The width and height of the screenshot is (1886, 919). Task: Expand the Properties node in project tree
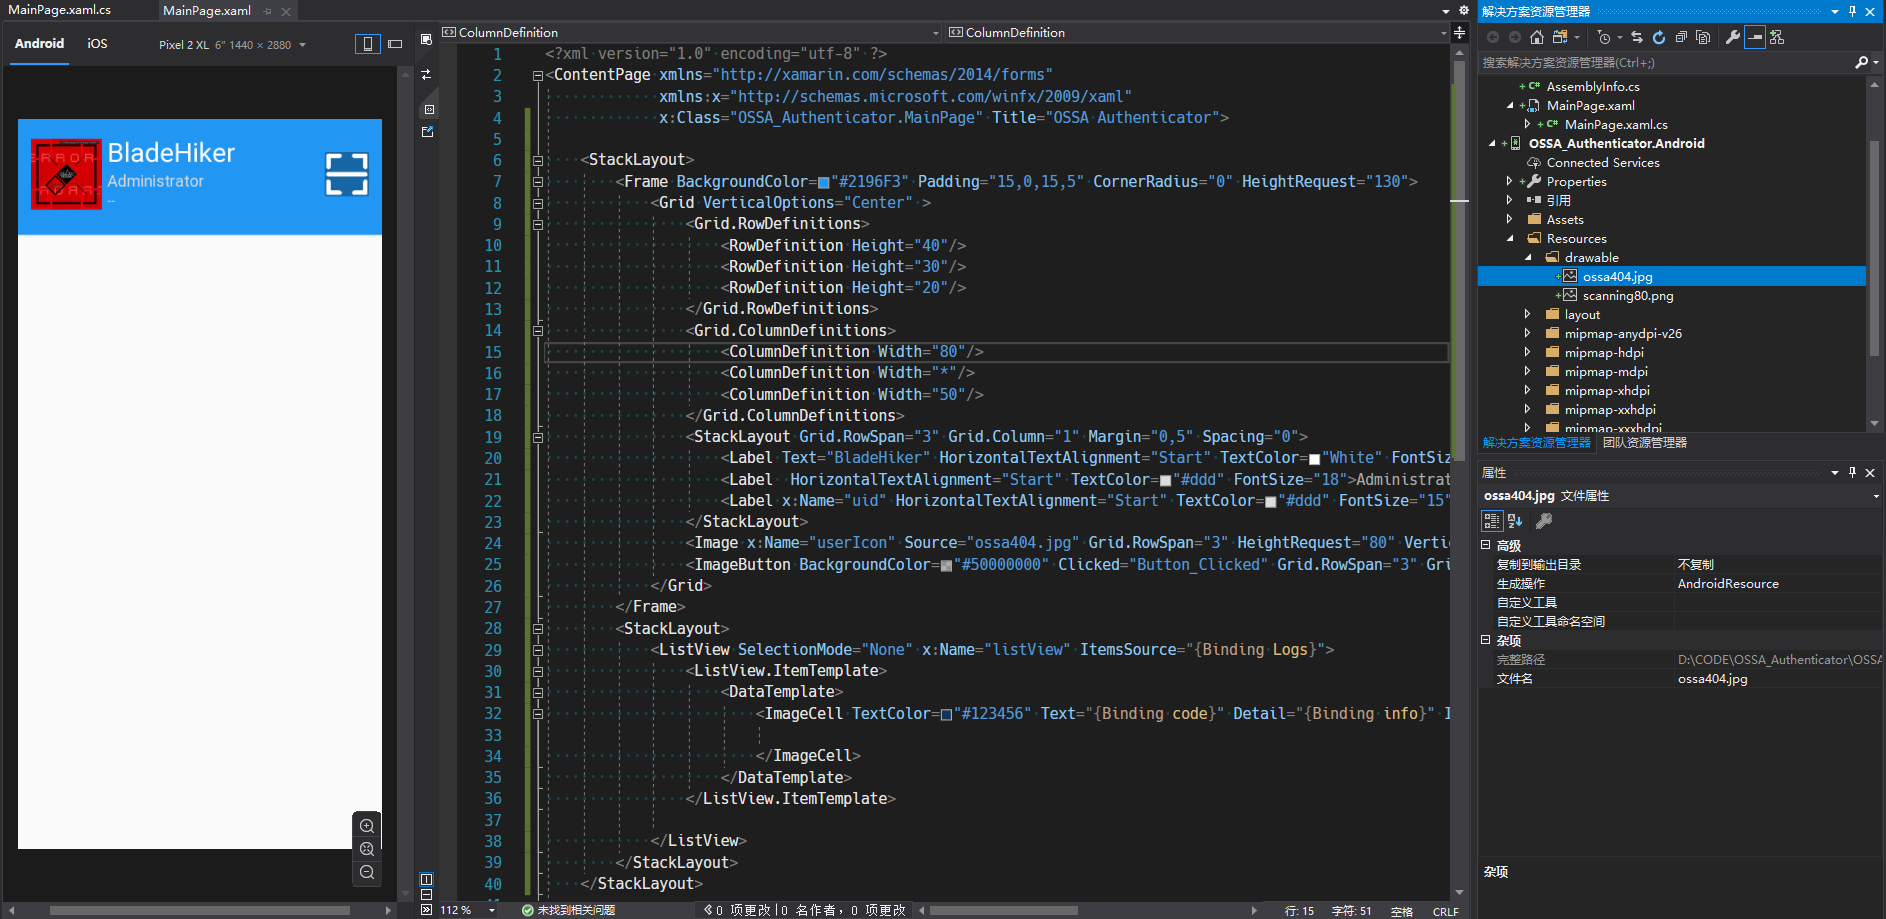(1510, 181)
